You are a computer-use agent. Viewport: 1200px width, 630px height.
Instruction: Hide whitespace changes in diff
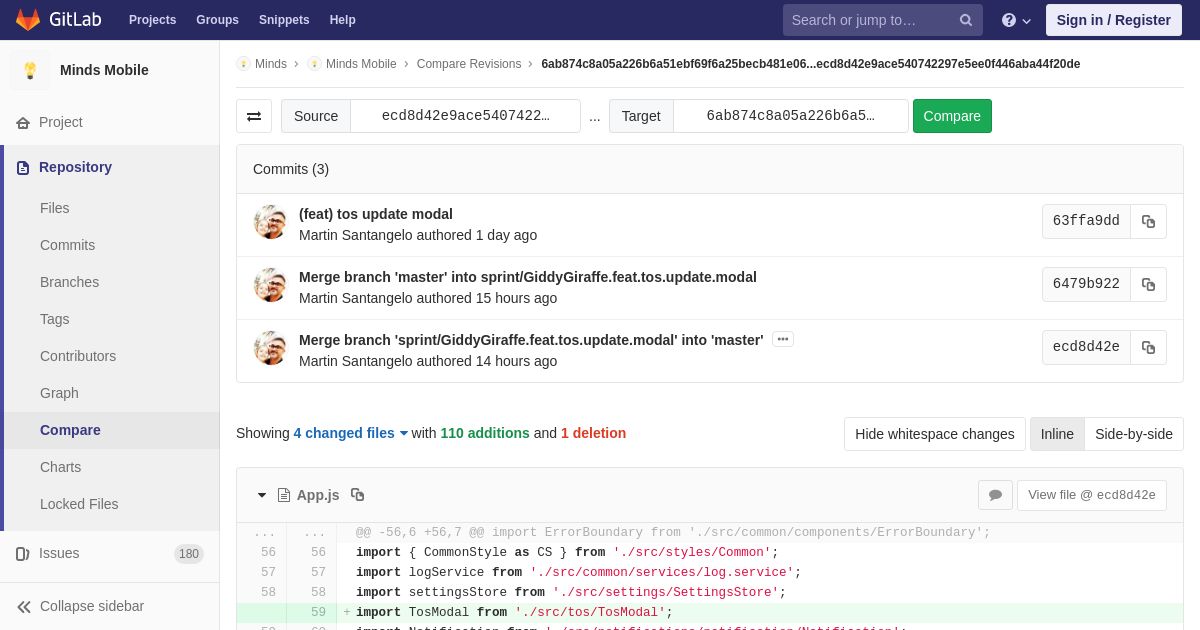pos(934,434)
